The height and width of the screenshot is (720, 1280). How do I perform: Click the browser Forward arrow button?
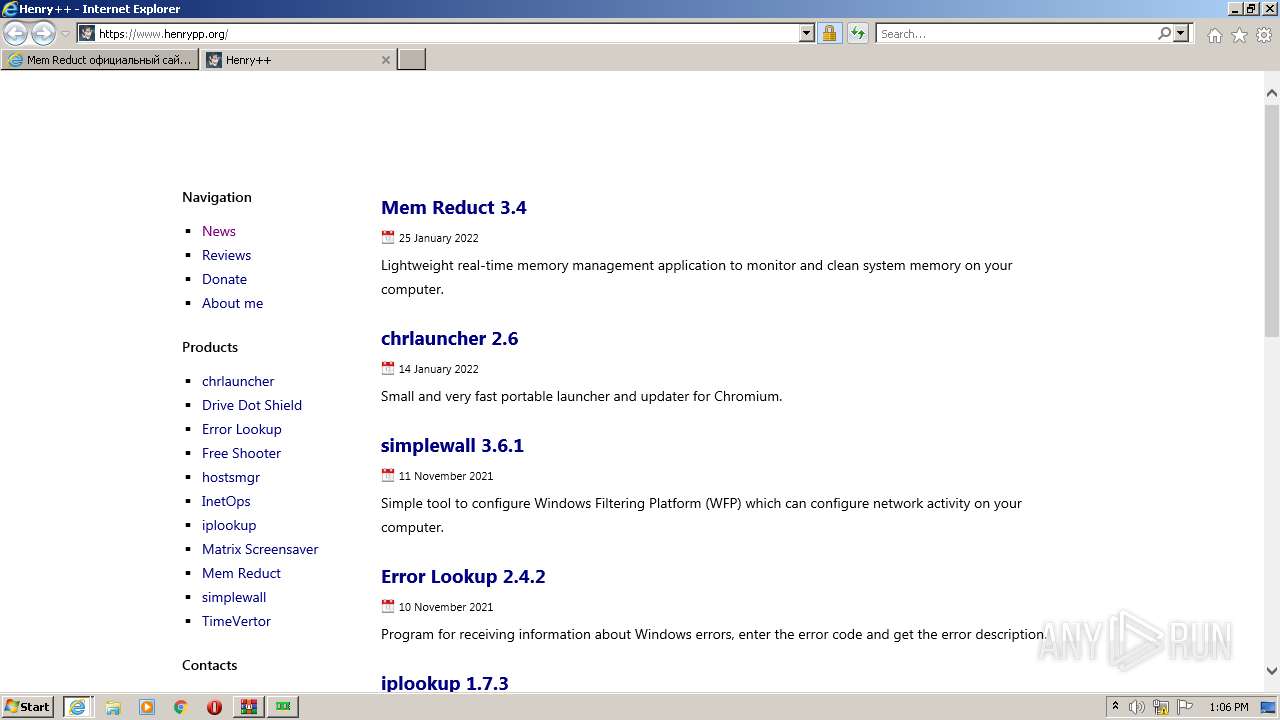tap(43, 33)
